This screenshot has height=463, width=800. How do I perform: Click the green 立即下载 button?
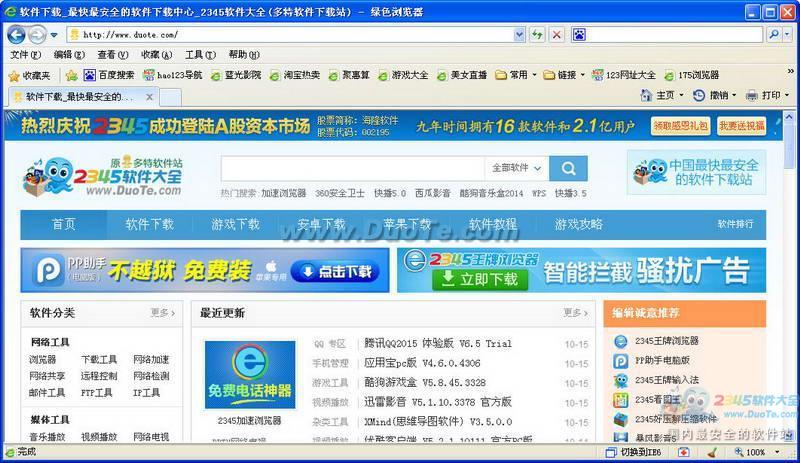click(x=480, y=279)
